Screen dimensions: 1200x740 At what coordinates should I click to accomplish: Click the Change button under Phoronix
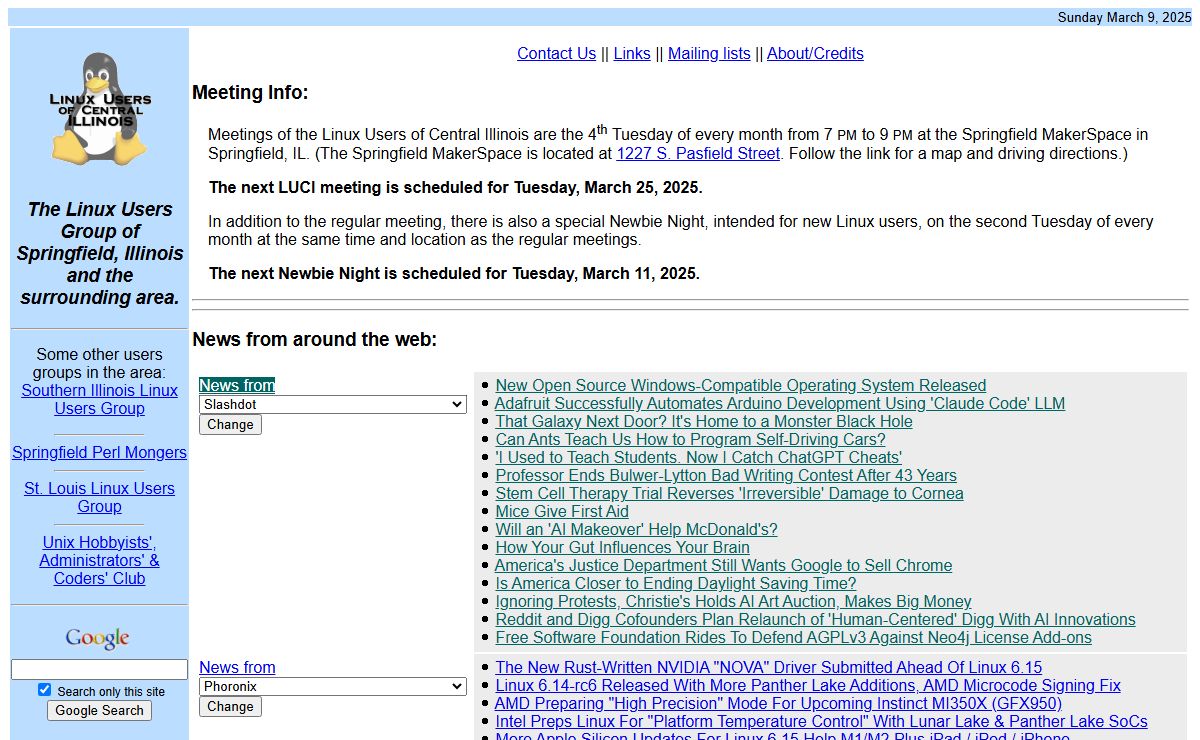(x=230, y=707)
